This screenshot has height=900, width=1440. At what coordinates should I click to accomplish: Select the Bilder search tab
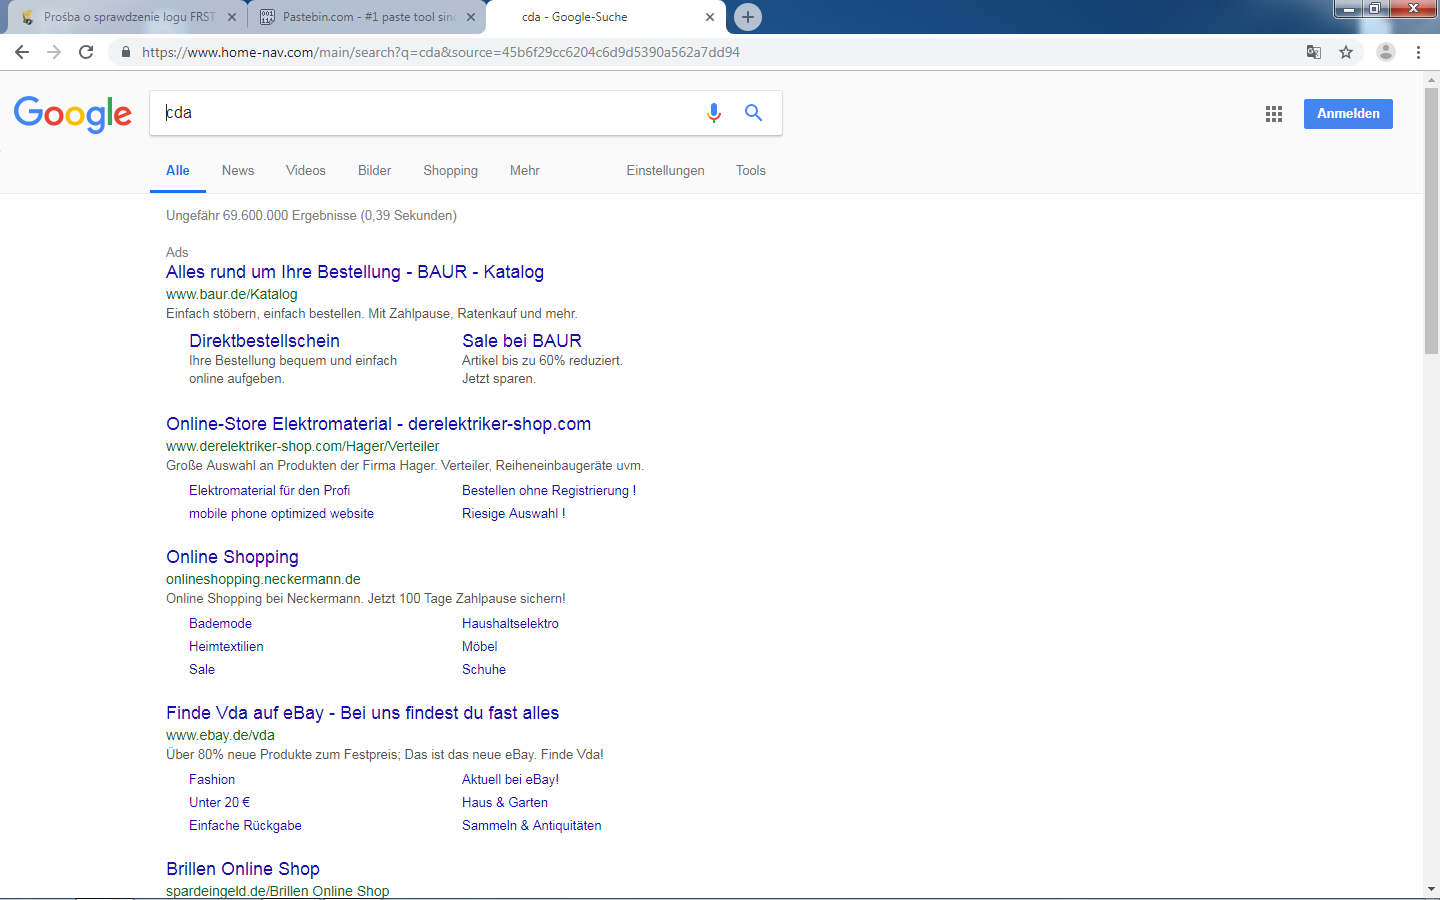[375, 170]
